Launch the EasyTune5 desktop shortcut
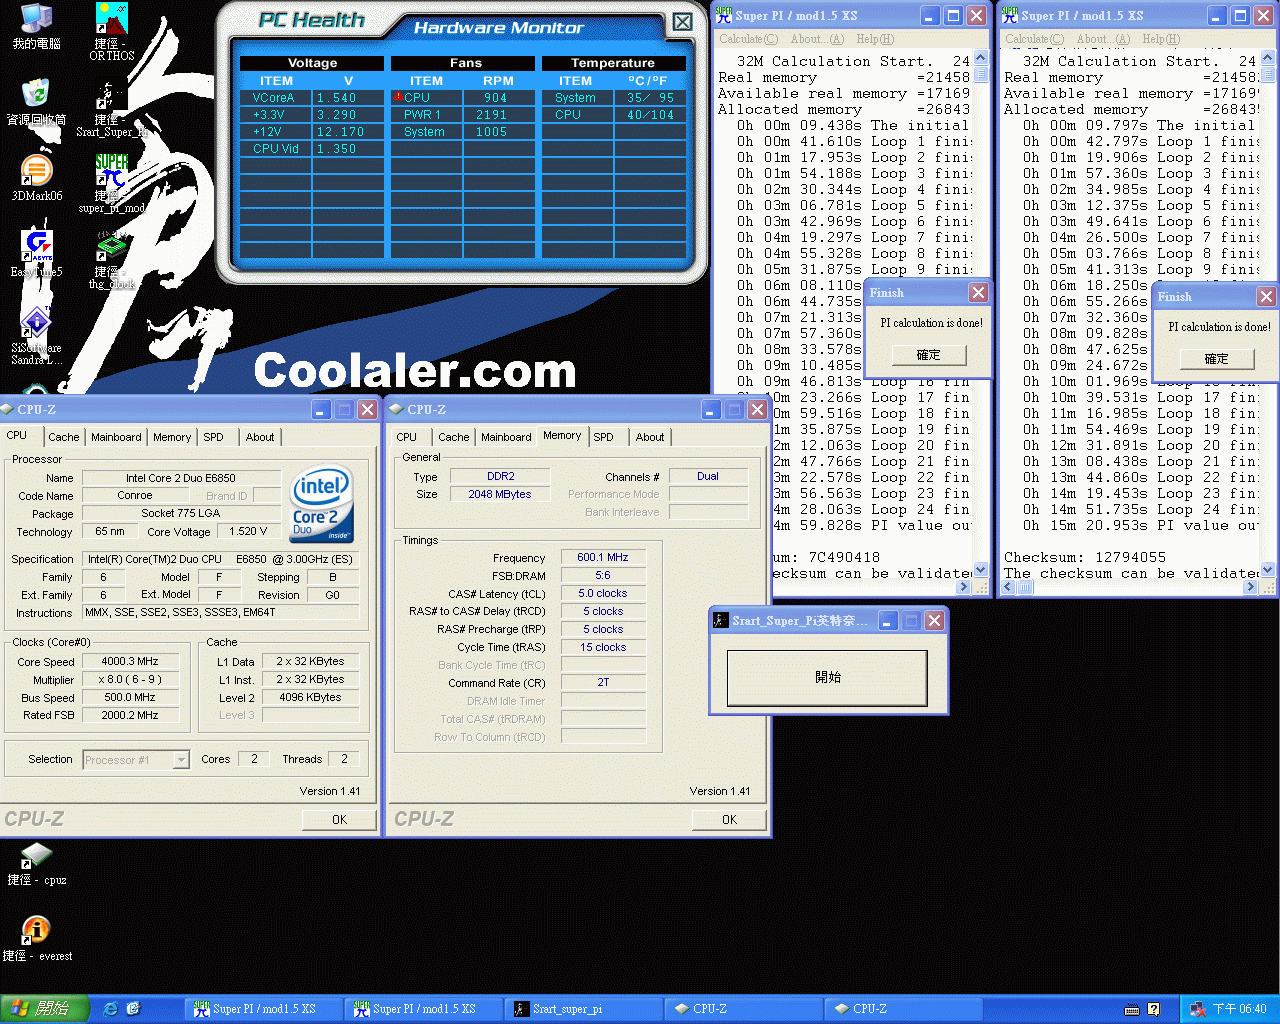 [36, 254]
